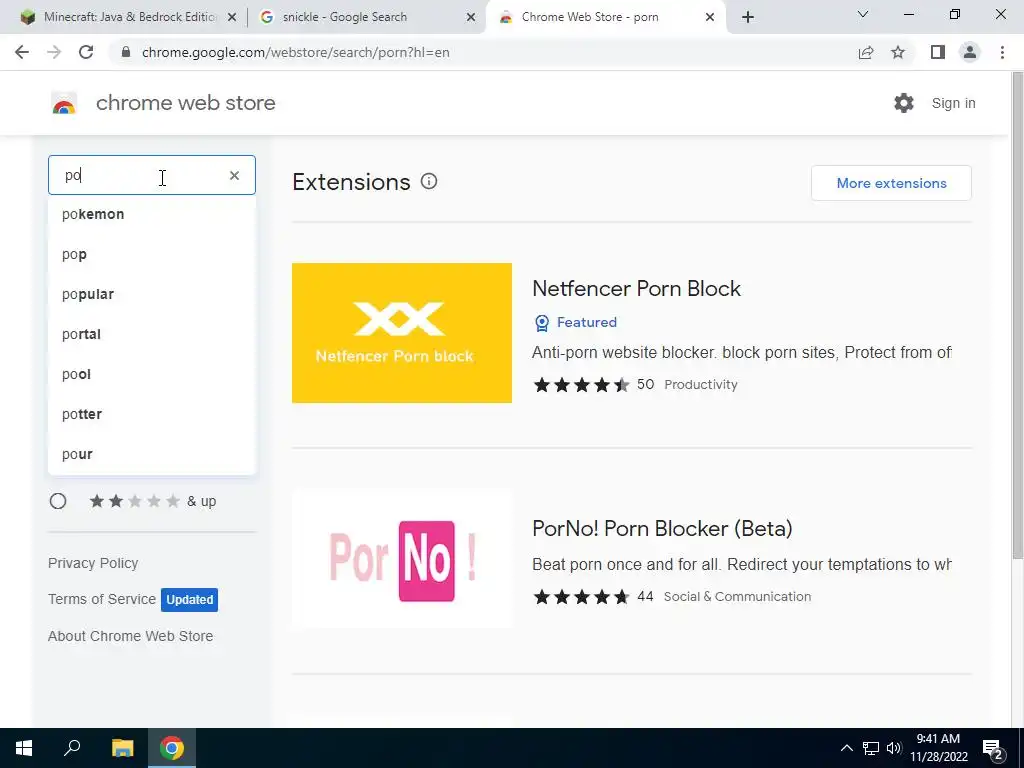Close the Minecraft tab
The image size is (1024, 768).
click(x=232, y=18)
